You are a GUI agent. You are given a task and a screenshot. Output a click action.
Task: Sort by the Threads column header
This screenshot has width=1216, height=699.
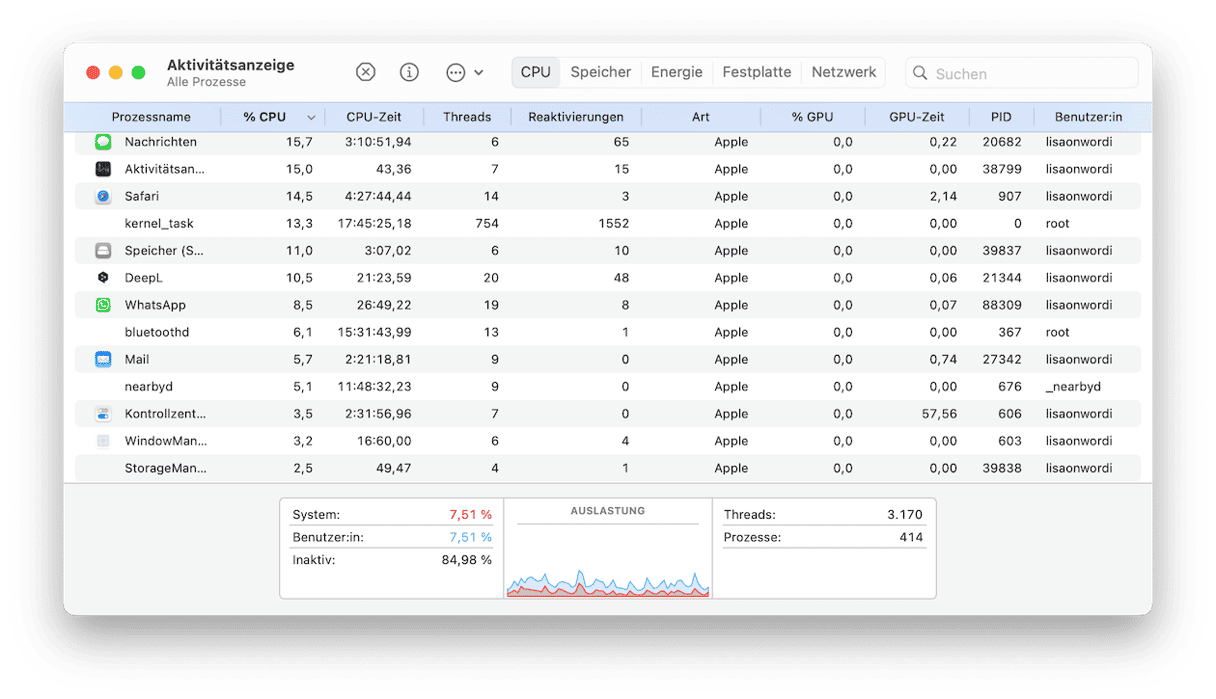click(467, 117)
